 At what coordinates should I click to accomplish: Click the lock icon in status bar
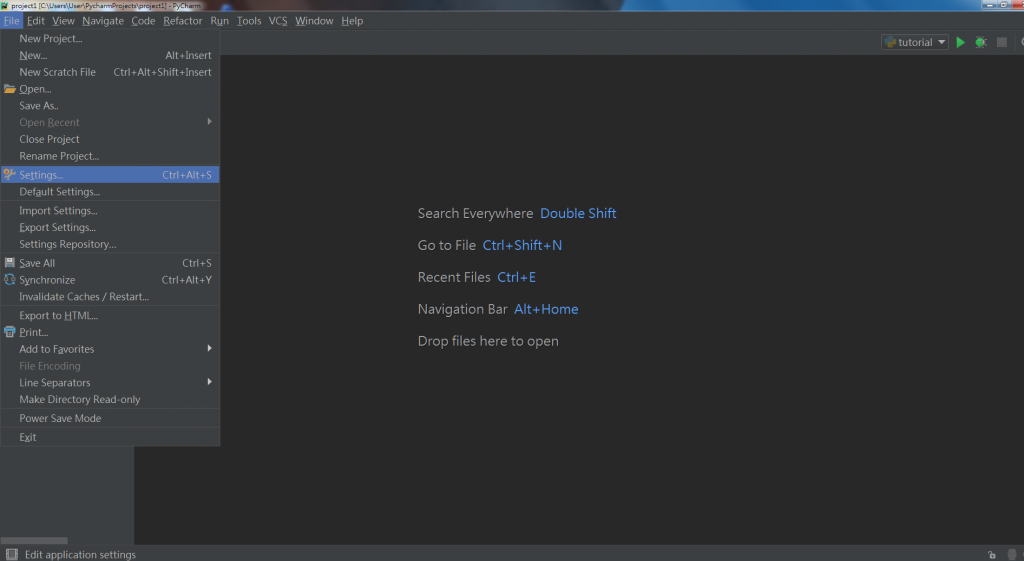[991, 554]
